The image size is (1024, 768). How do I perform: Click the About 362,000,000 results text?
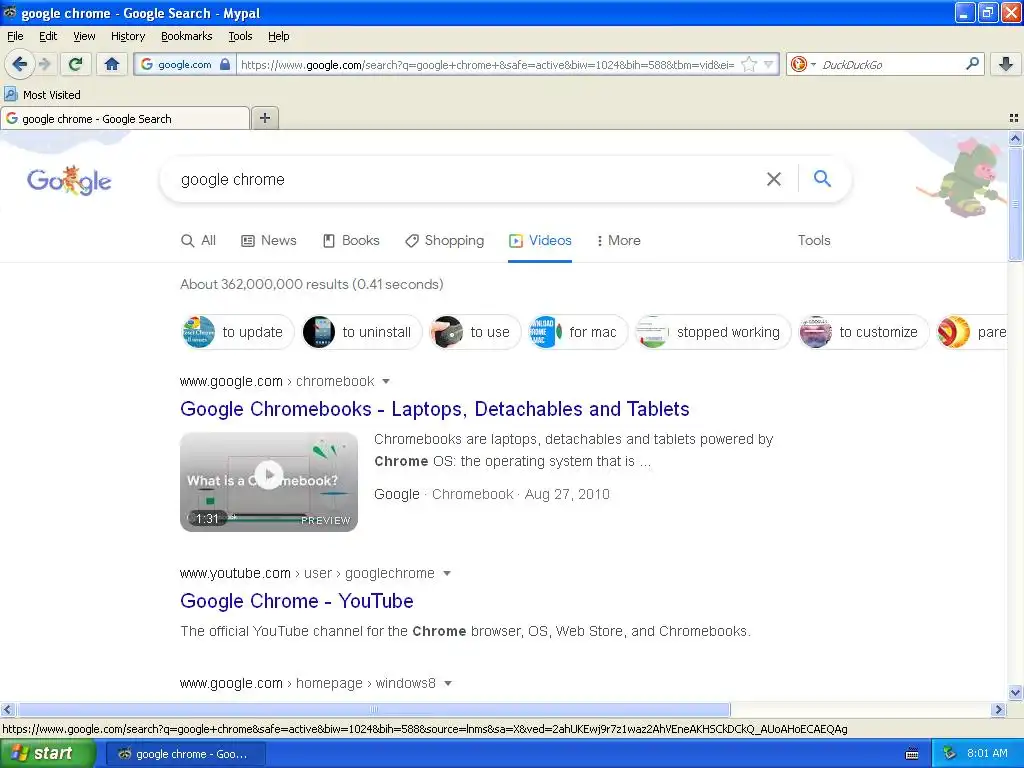[x=312, y=284]
